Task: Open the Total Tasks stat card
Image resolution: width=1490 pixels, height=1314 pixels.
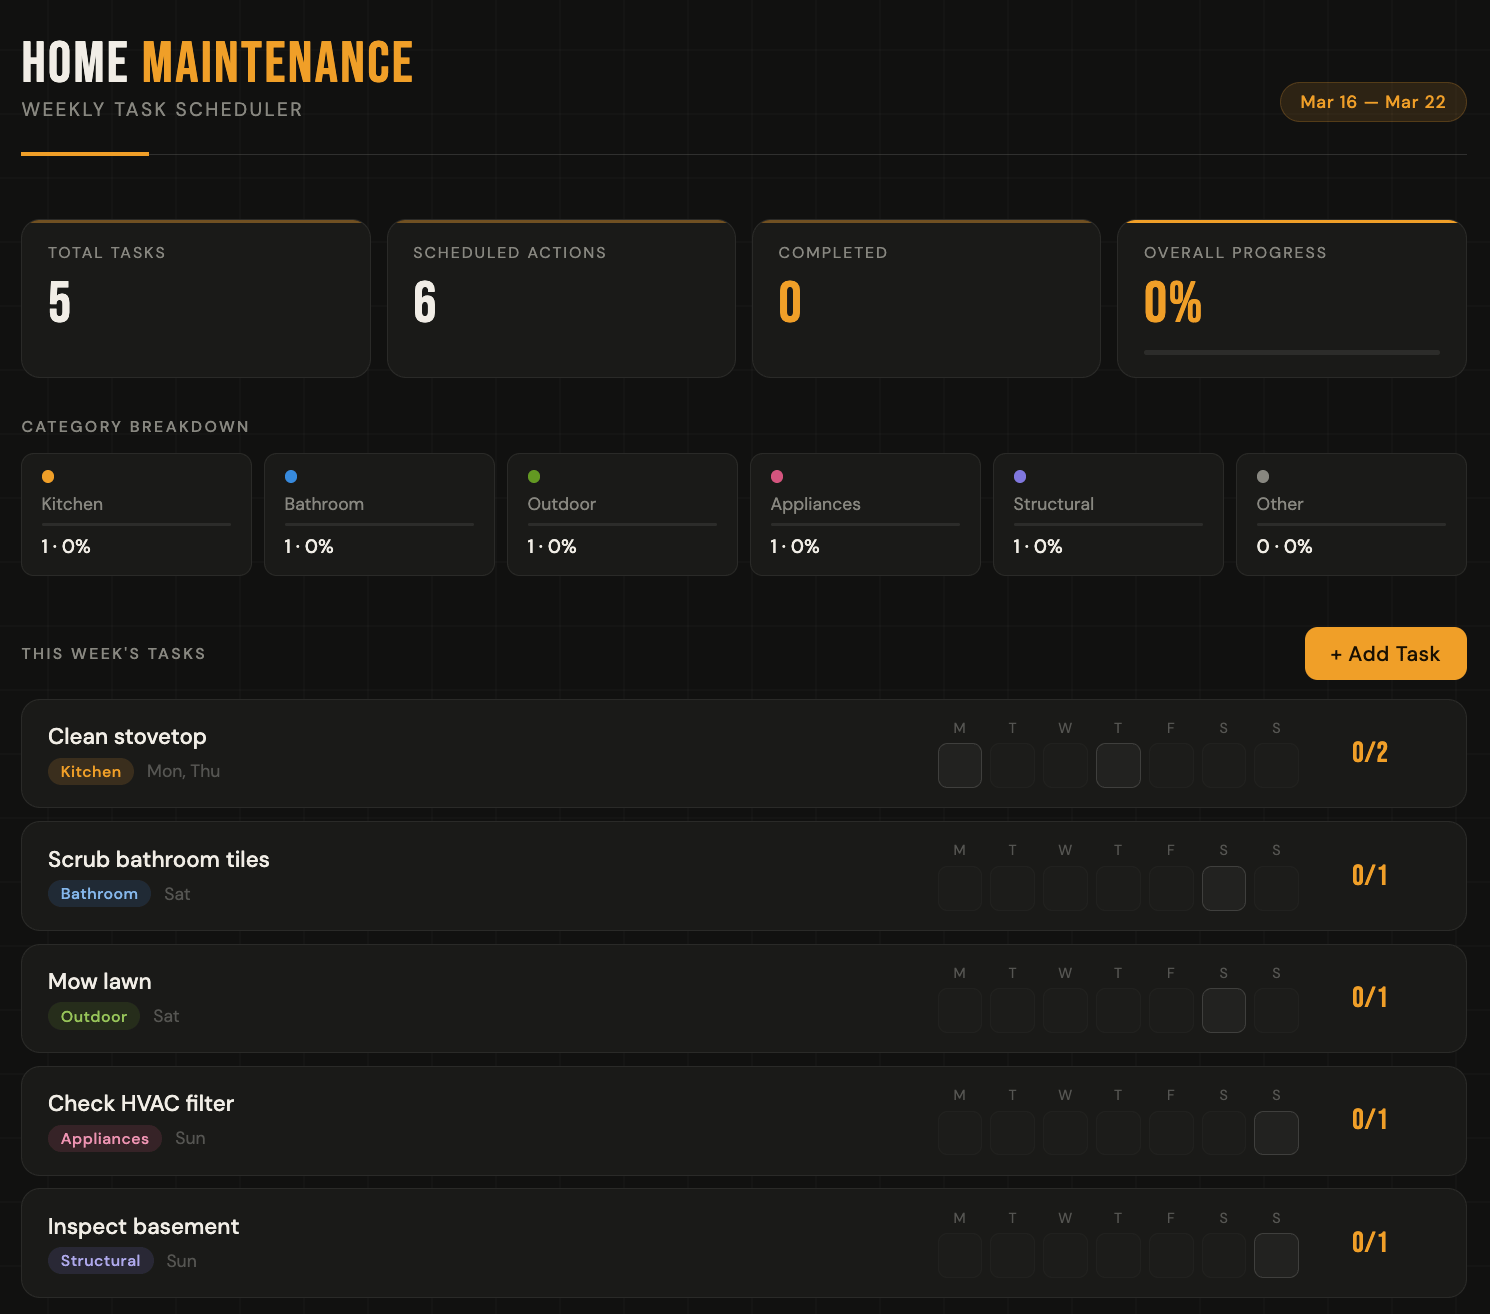Action: click(196, 298)
